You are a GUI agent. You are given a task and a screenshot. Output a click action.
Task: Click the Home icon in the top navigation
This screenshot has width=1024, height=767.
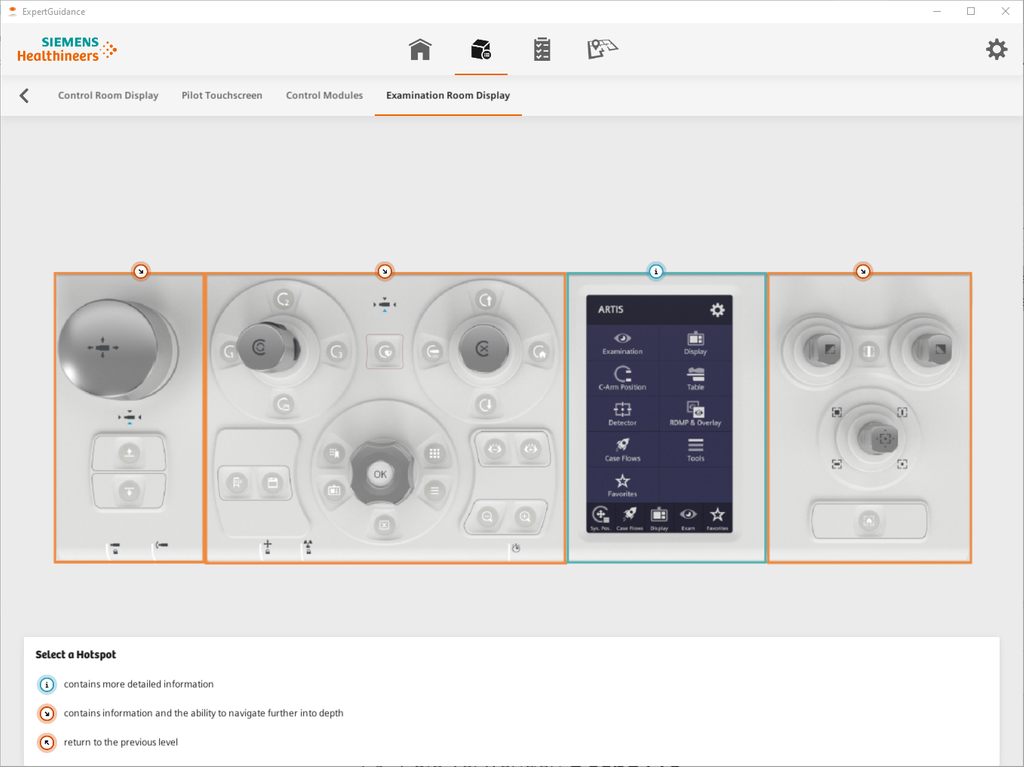coord(420,48)
